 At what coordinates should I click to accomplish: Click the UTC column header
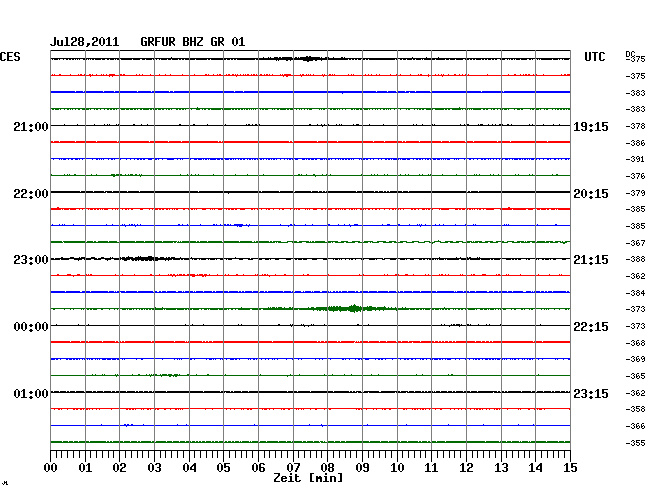point(594,57)
